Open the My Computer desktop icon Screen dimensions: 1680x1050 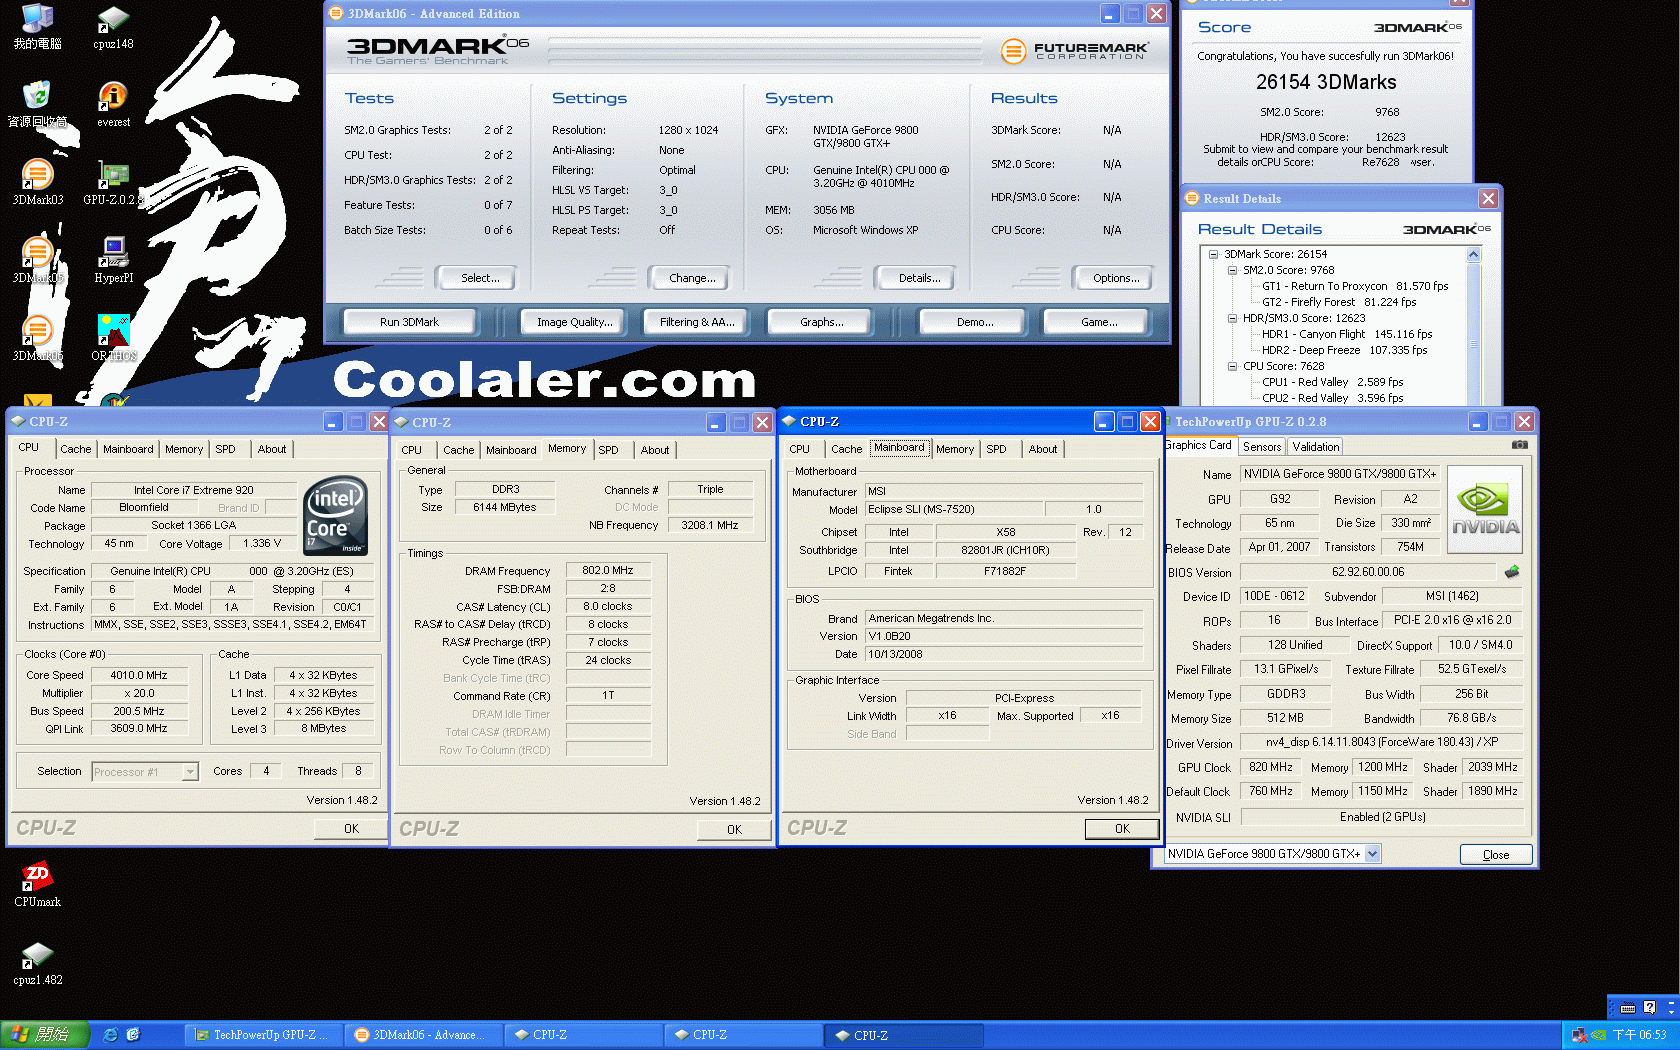pos(37,27)
